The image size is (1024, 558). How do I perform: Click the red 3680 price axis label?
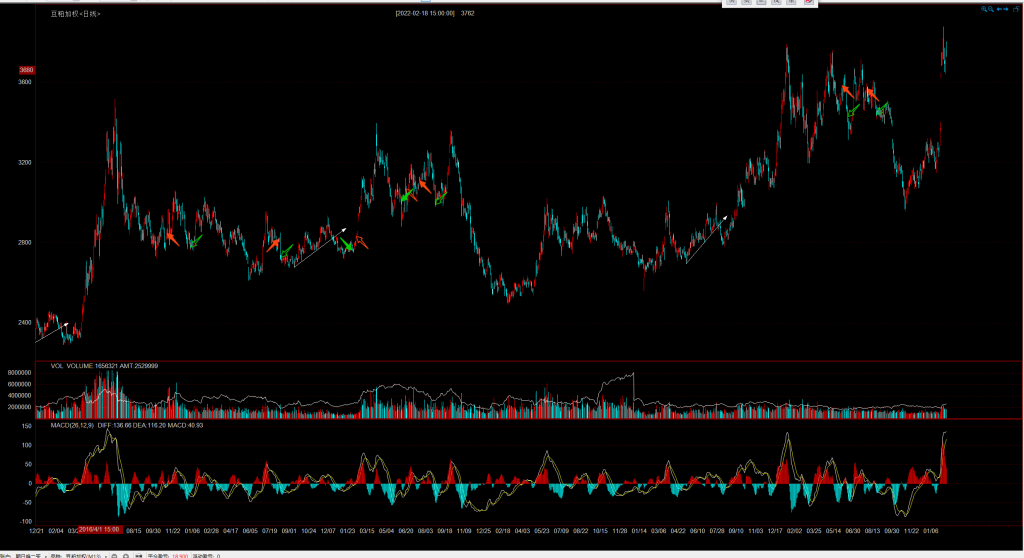pos(26,70)
